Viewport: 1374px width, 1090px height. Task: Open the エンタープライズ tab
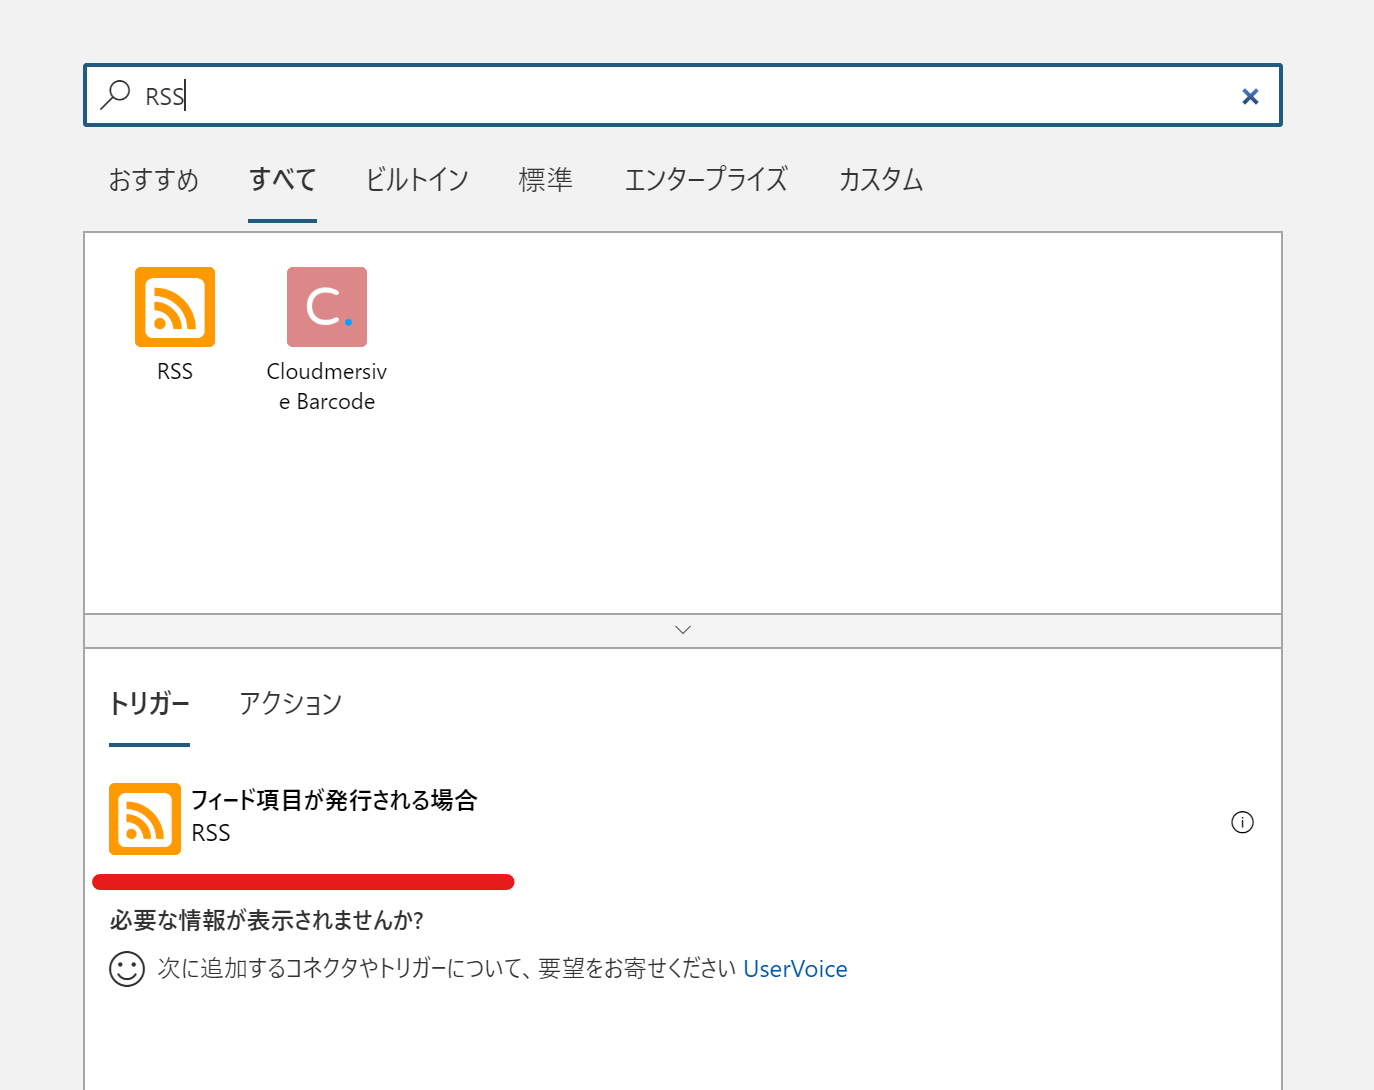tap(706, 180)
